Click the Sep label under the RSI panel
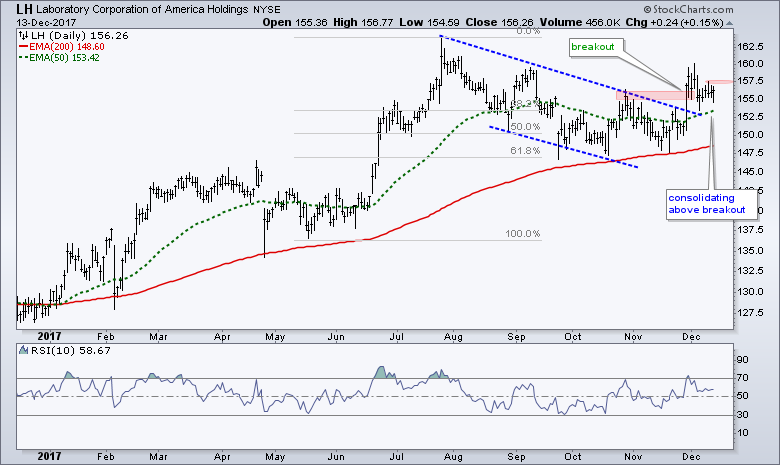780x465 pixels. [516, 457]
